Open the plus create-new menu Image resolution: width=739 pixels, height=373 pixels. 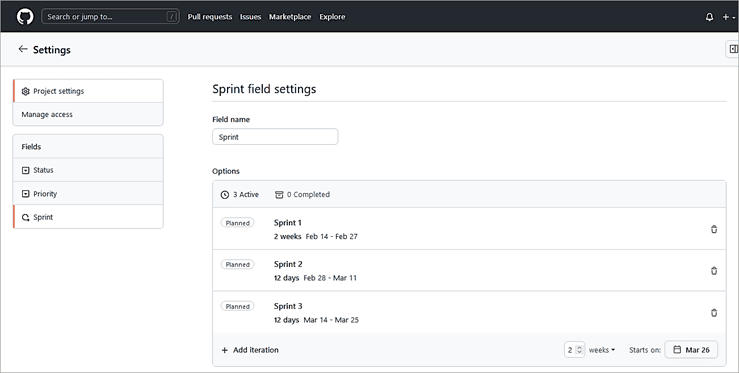[728, 17]
